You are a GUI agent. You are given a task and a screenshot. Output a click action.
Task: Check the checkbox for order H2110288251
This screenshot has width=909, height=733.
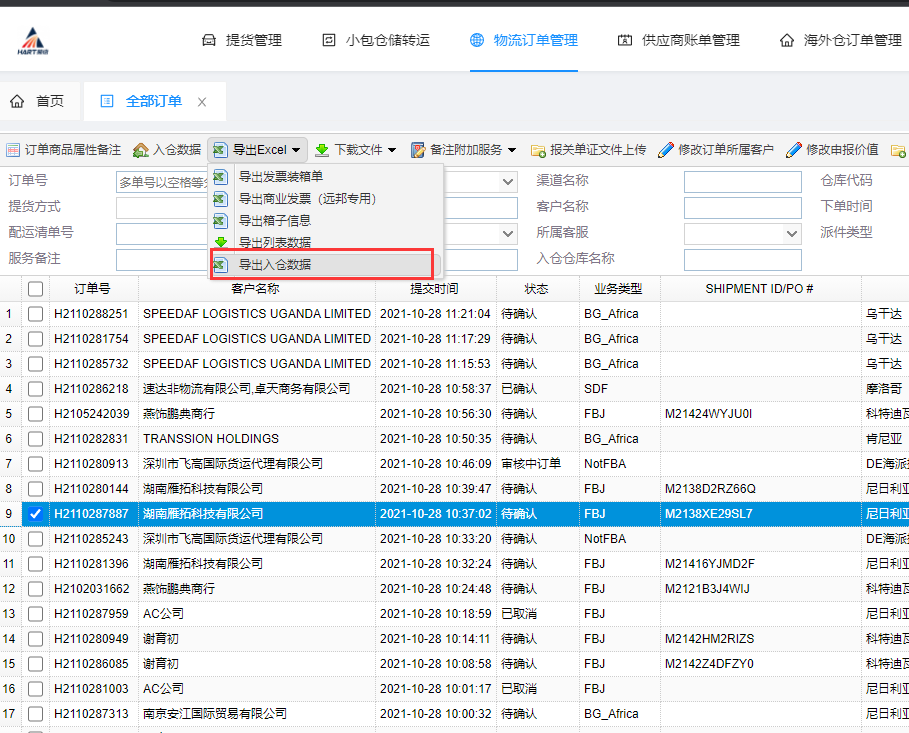click(x=36, y=314)
